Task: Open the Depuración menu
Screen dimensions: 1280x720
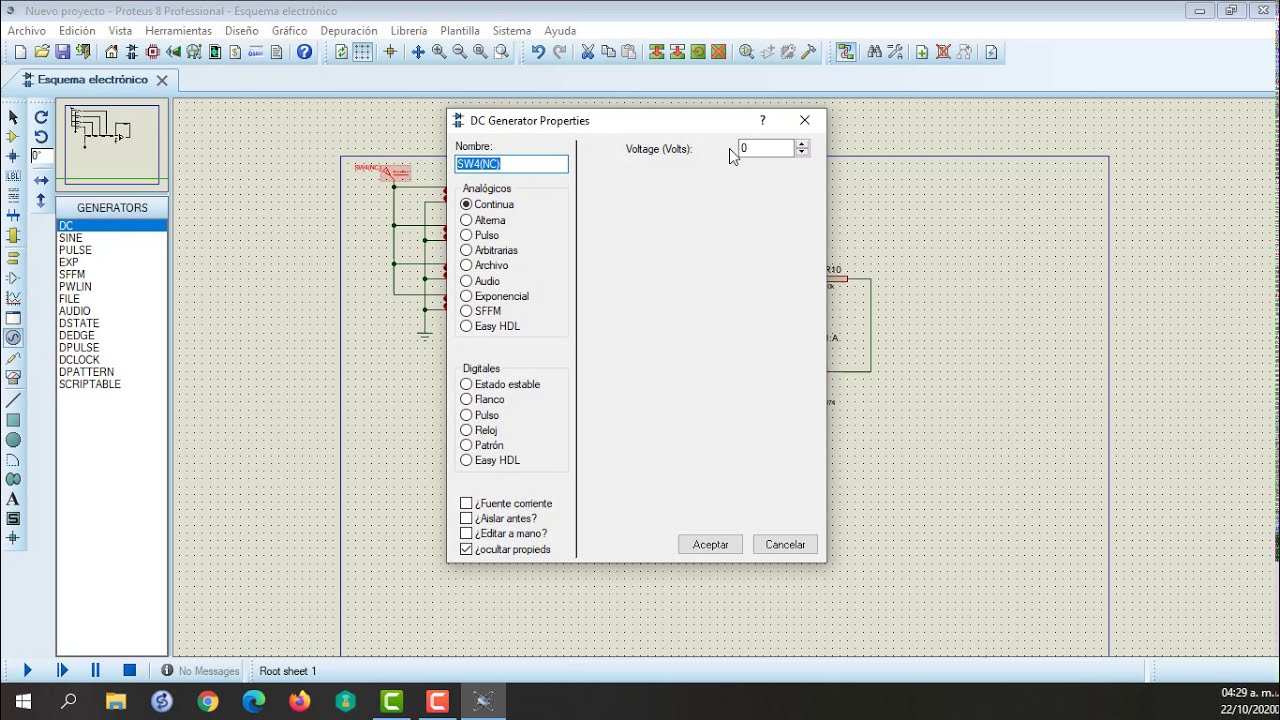Action: tap(349, 31)
